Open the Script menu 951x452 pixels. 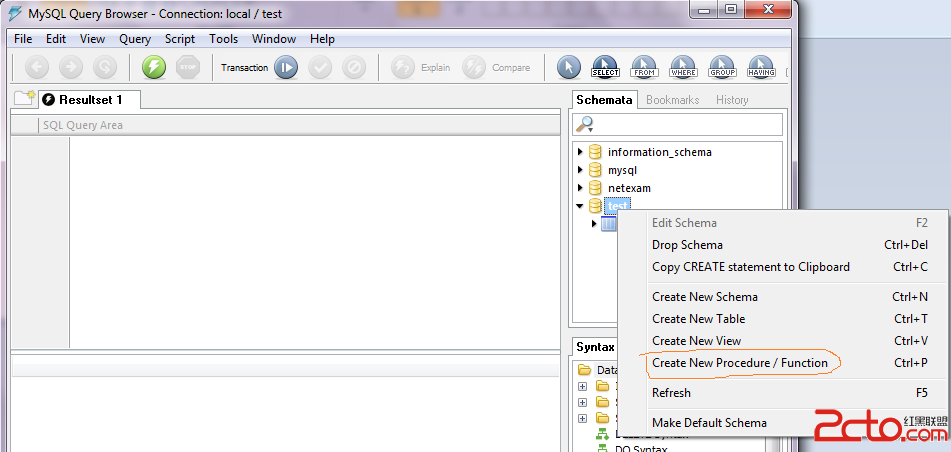pyautogui.click(x=180, y=39)
